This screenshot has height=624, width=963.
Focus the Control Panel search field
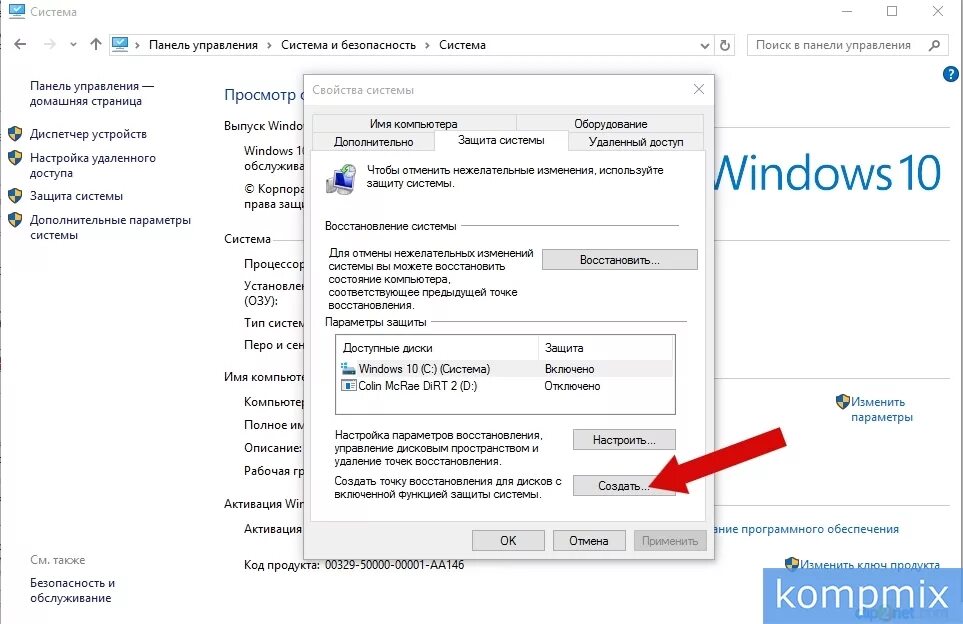(x=846, y=45)
